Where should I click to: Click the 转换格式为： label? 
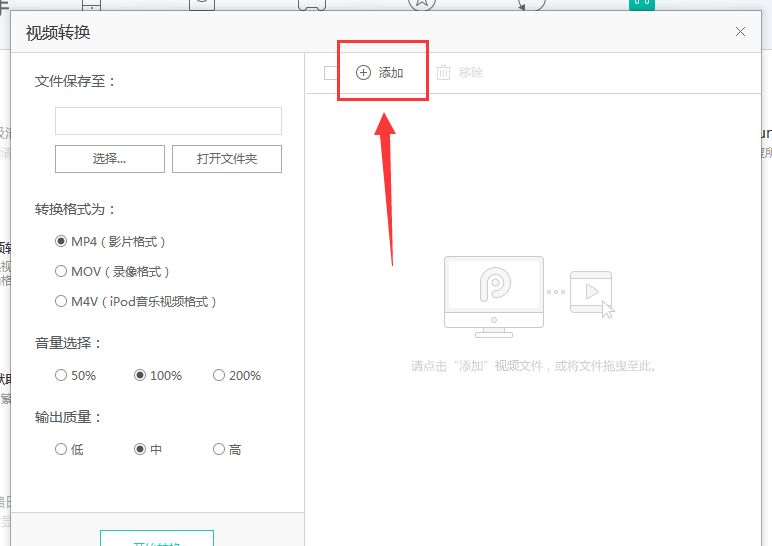(75, 209)
